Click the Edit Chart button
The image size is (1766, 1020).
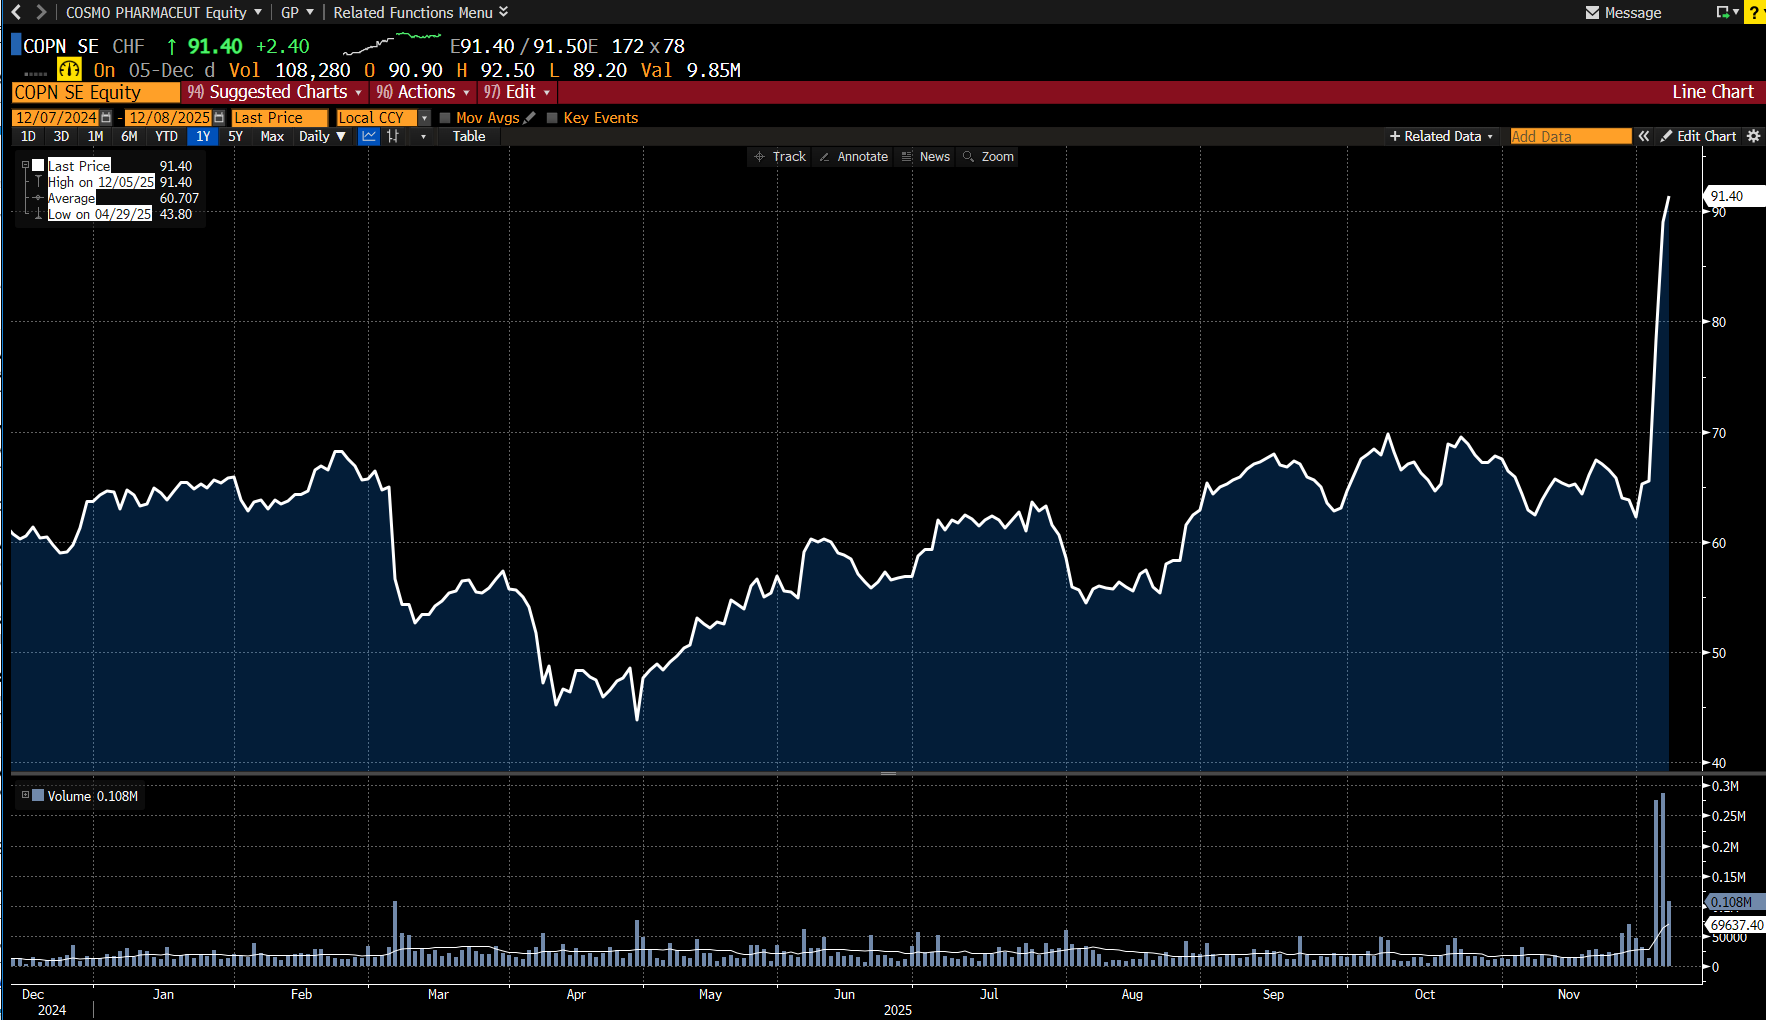(x=1698, y=136)
